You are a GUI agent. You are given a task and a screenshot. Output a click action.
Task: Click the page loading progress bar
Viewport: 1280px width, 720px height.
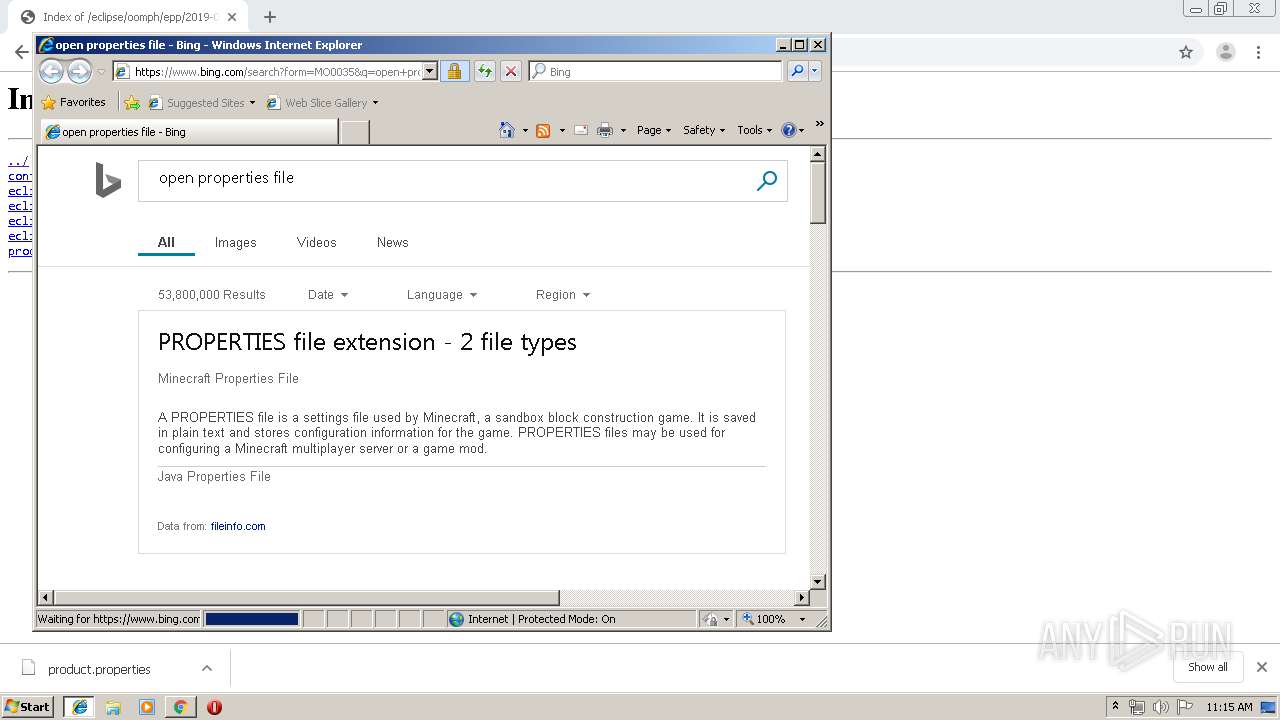251,619
